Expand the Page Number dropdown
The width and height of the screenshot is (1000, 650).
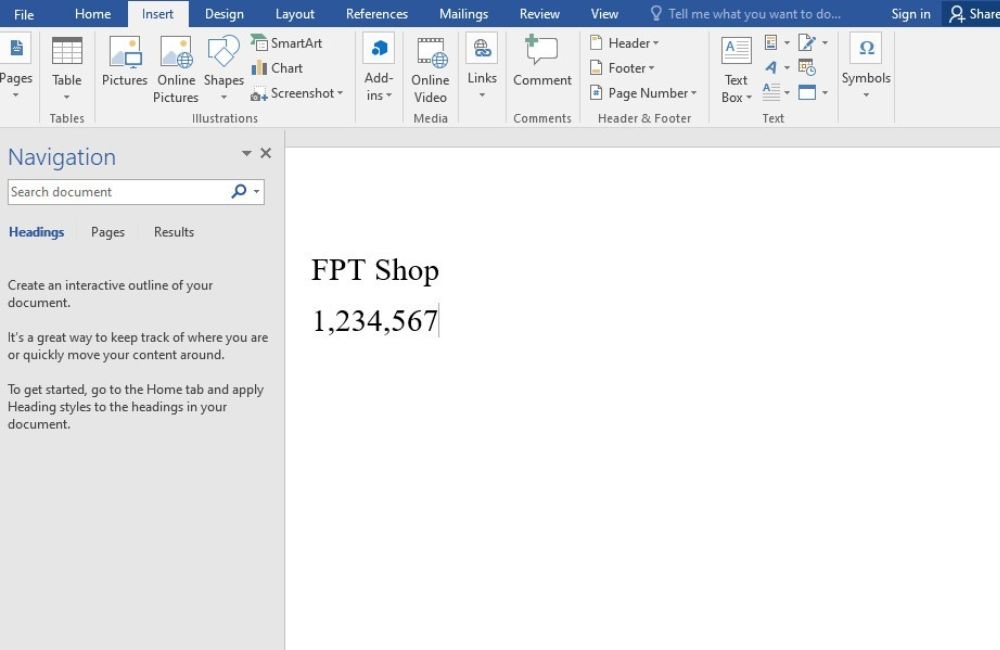(x=643, y=92)
